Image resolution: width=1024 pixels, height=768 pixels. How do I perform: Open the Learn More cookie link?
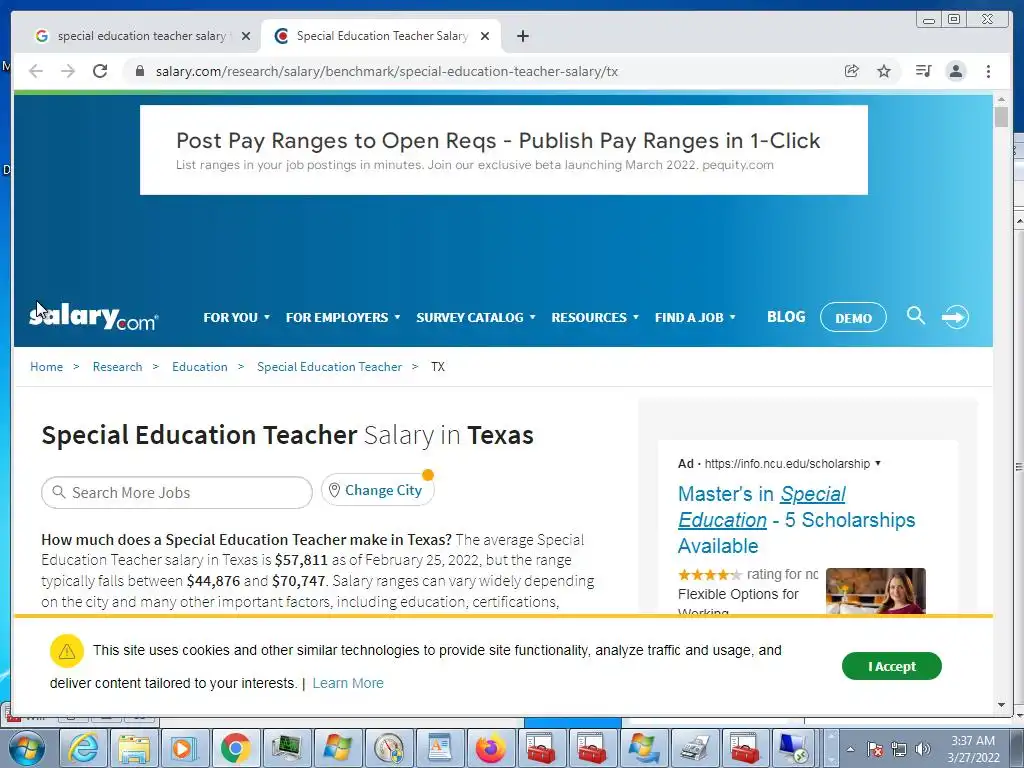tap(348, 683)
